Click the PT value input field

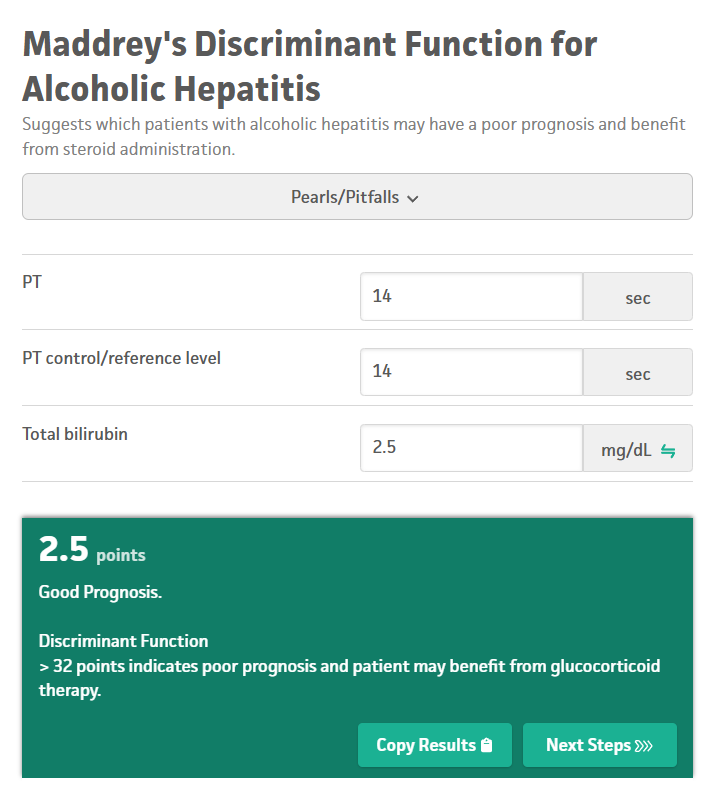471,297
